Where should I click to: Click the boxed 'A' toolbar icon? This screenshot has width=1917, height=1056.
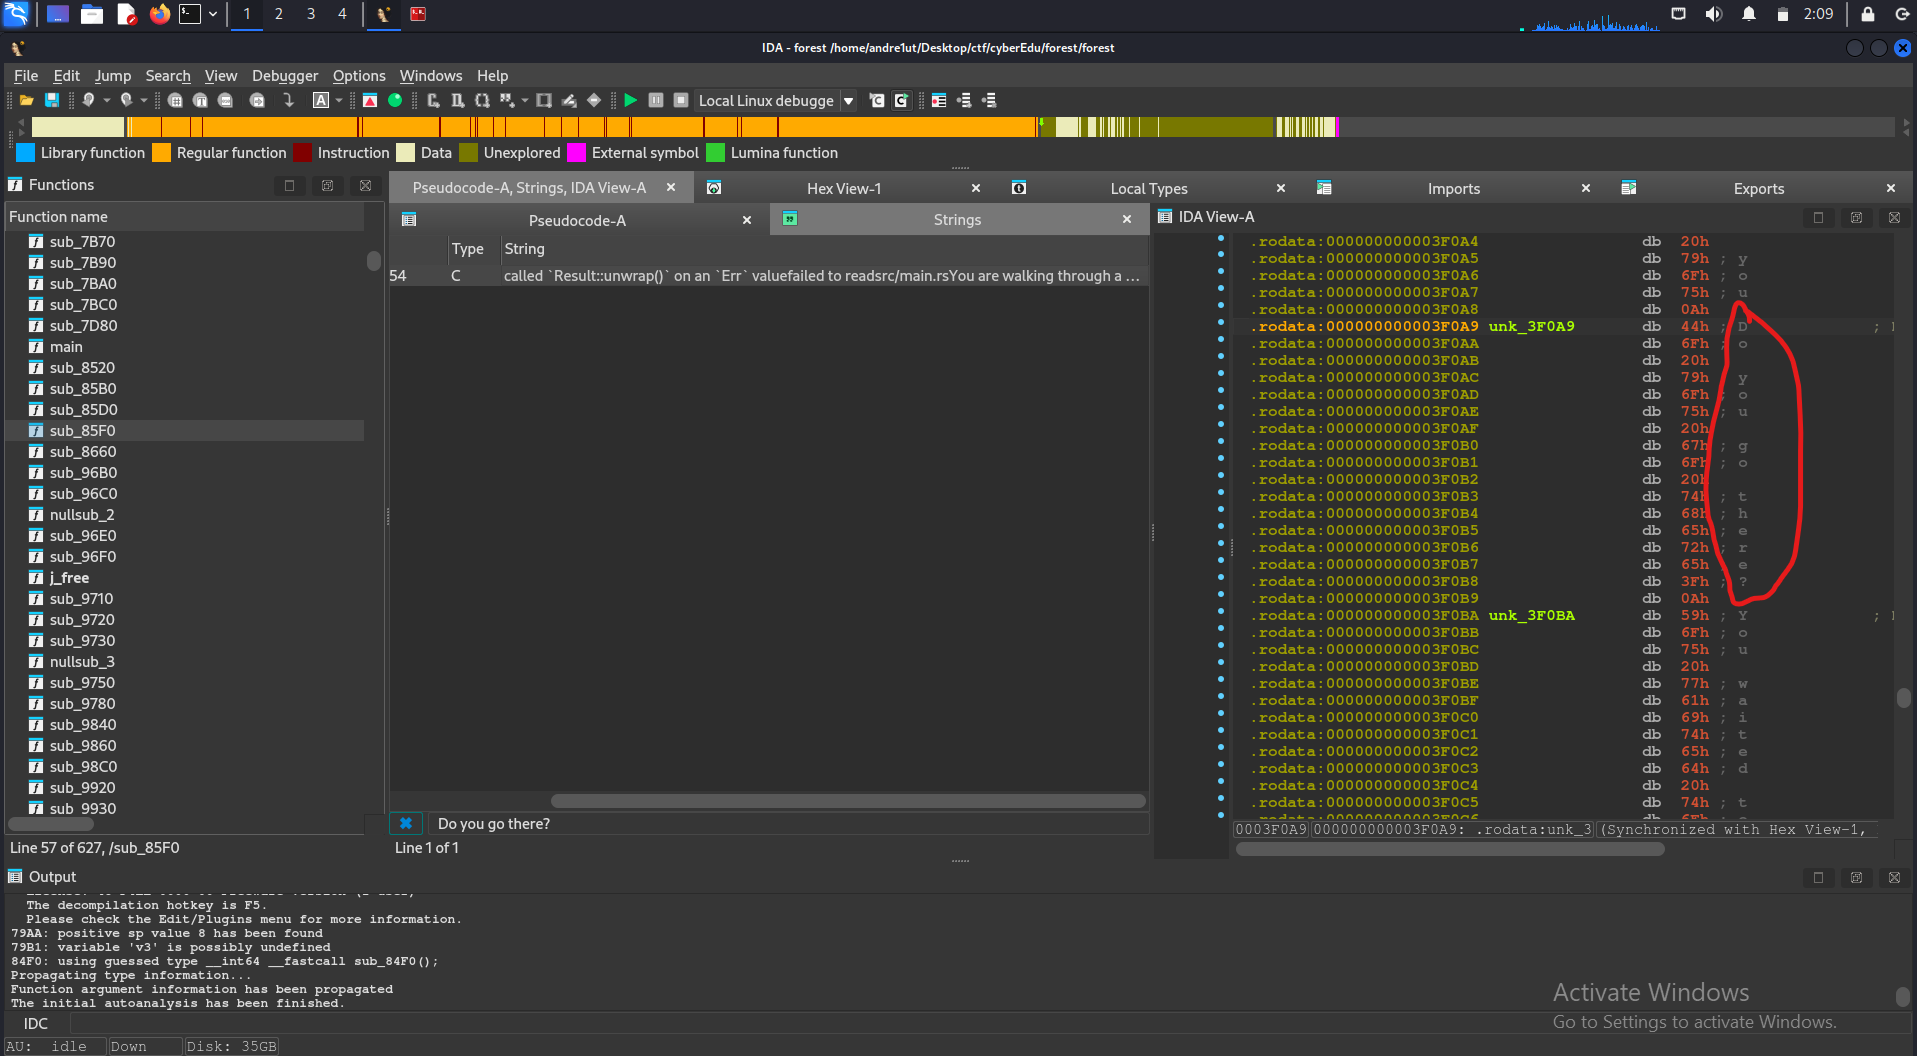(x=321, y=100)
